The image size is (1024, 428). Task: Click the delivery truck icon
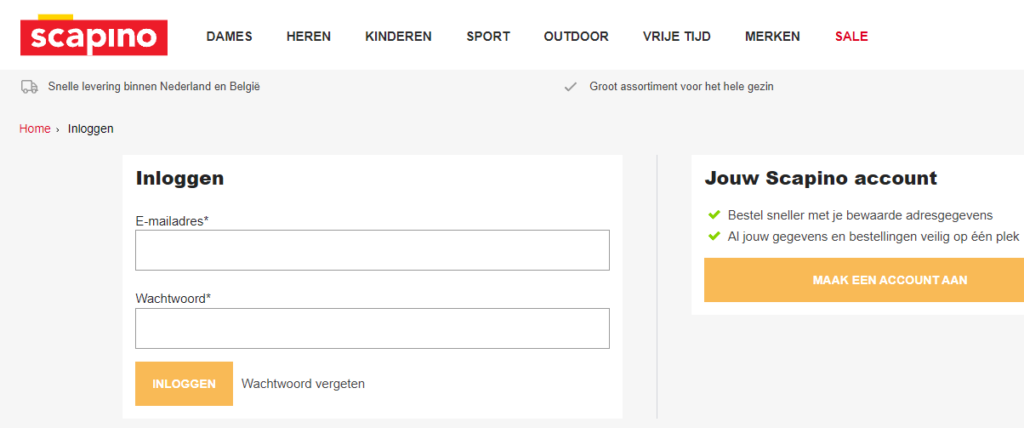click(x=29, y=87)
